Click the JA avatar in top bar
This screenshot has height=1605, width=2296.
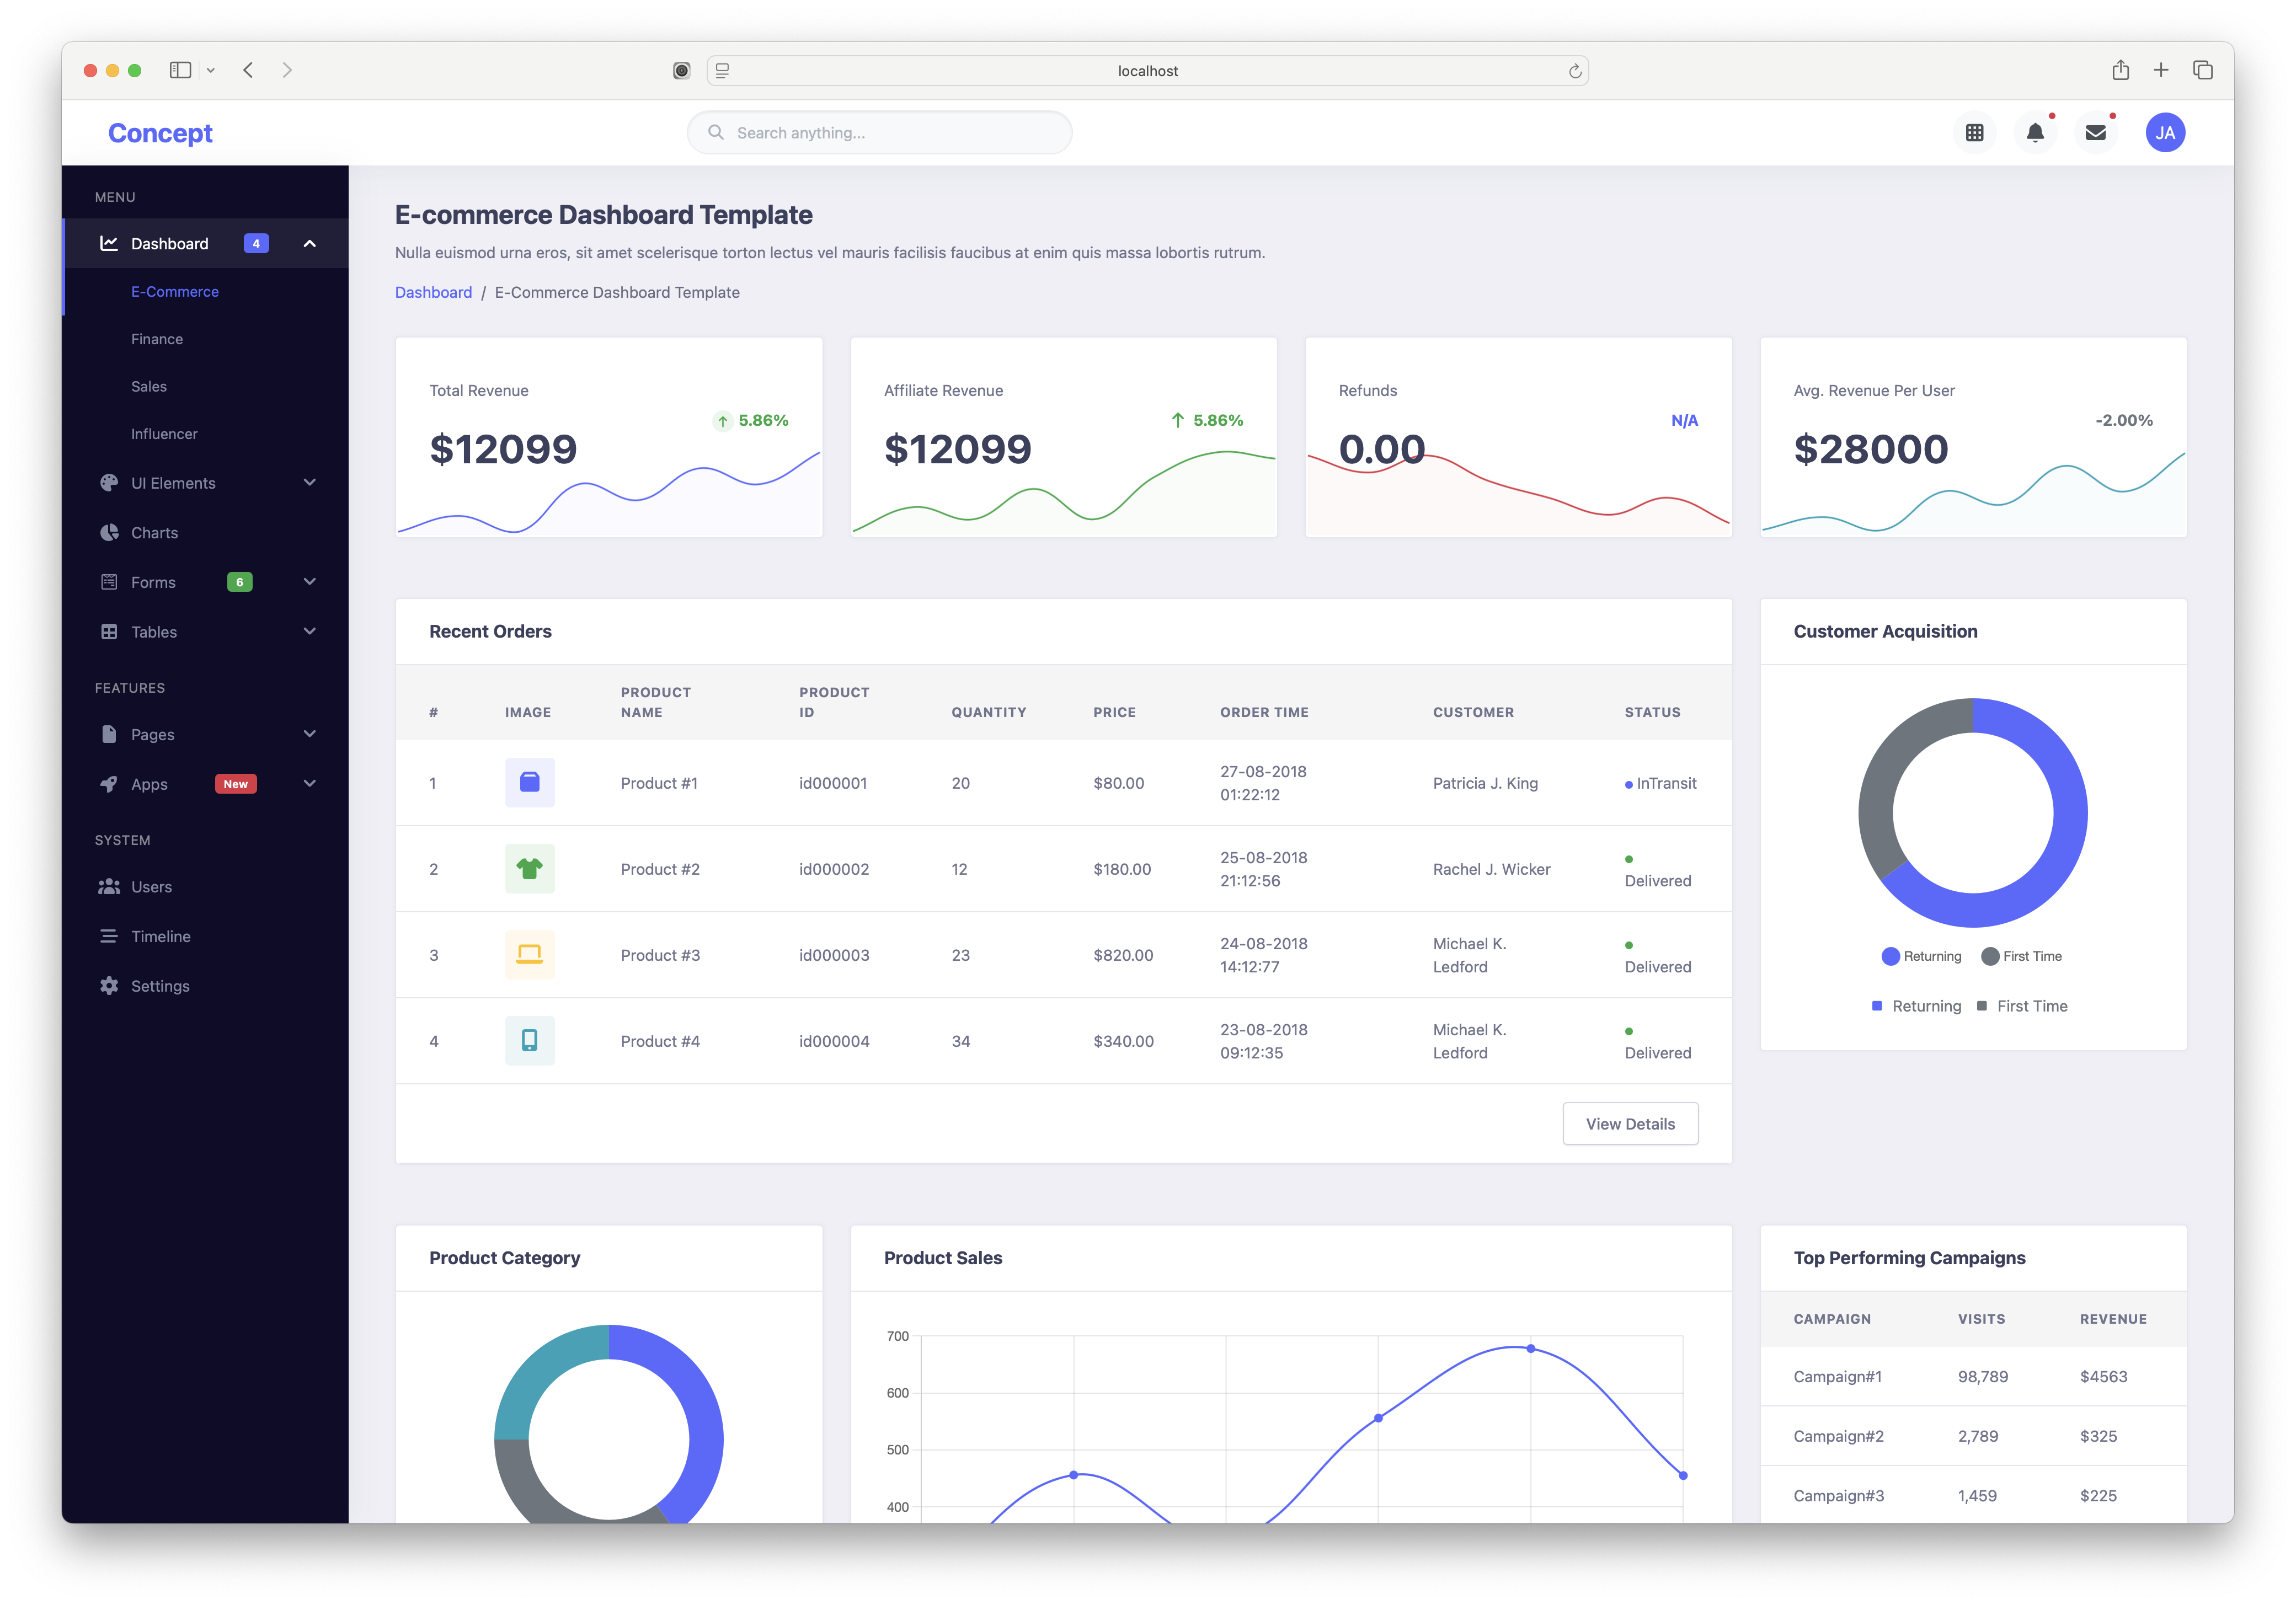[x=2165, y=131]
